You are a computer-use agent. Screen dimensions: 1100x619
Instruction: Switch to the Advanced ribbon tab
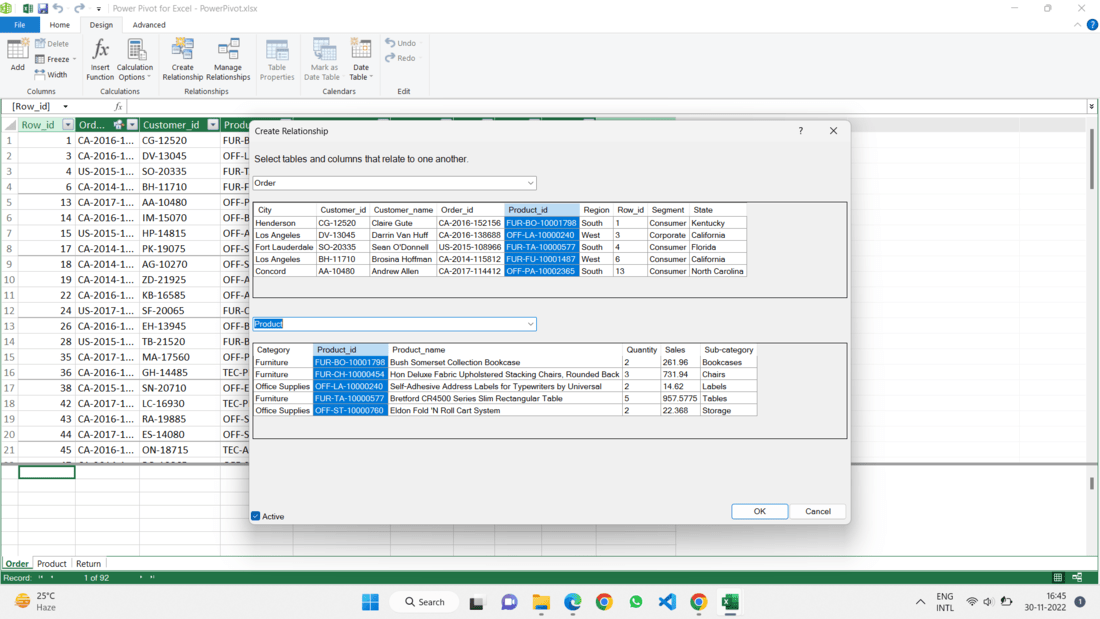tap(149, 25)
